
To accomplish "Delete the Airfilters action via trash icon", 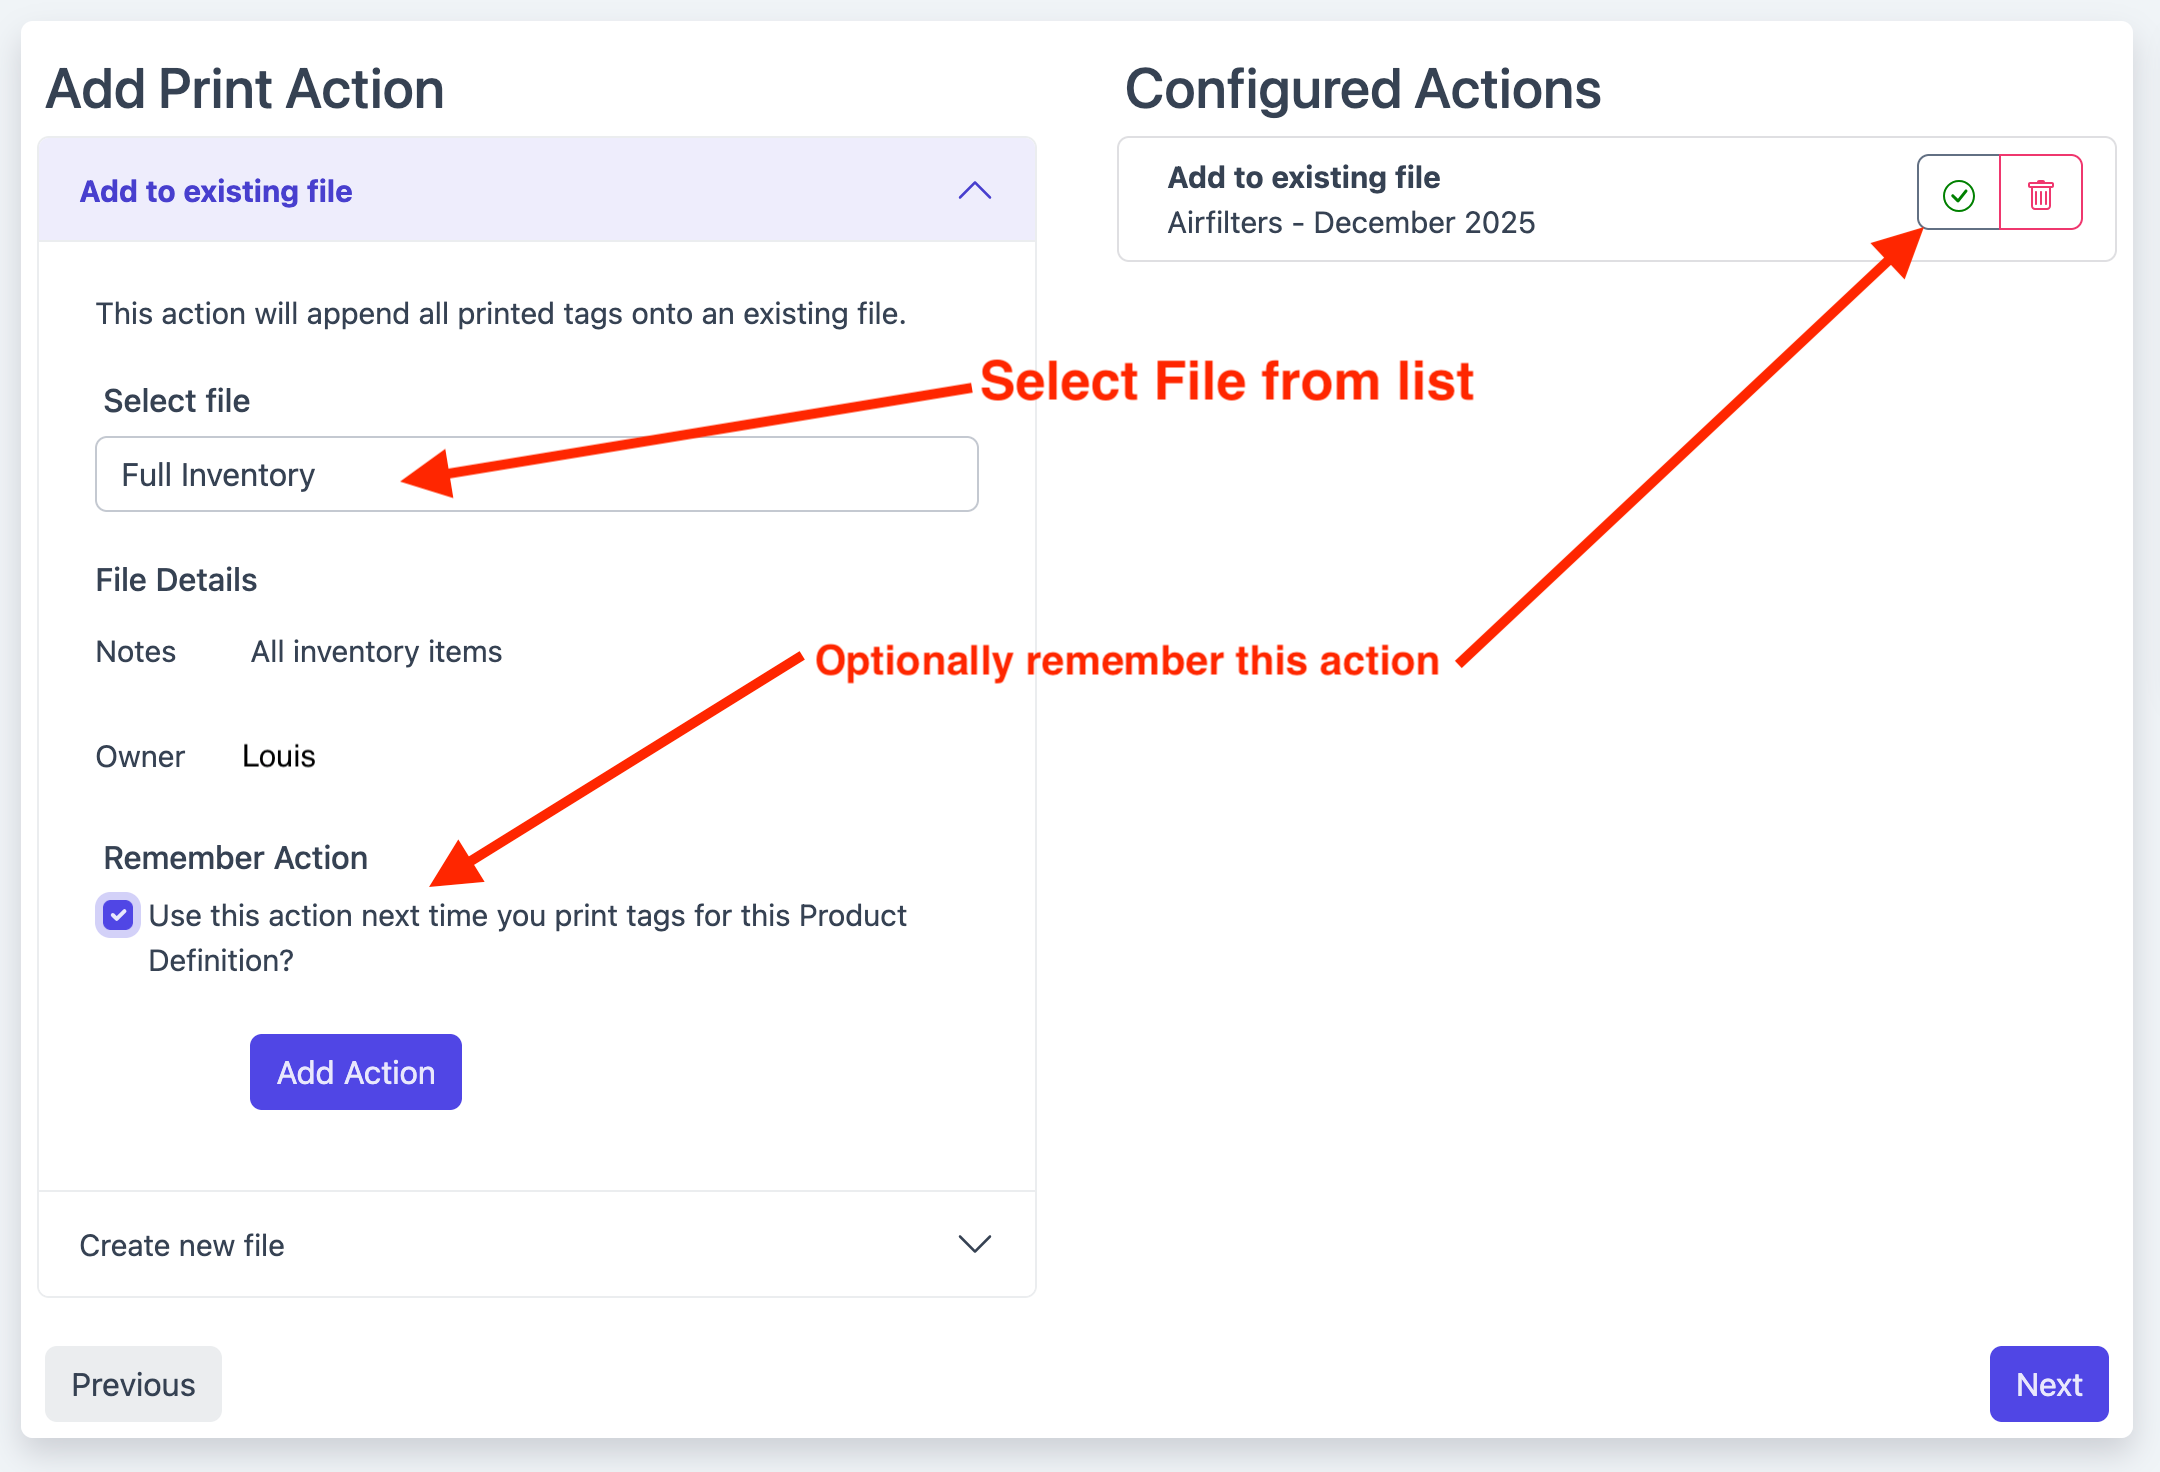I will pos(2040,194).
